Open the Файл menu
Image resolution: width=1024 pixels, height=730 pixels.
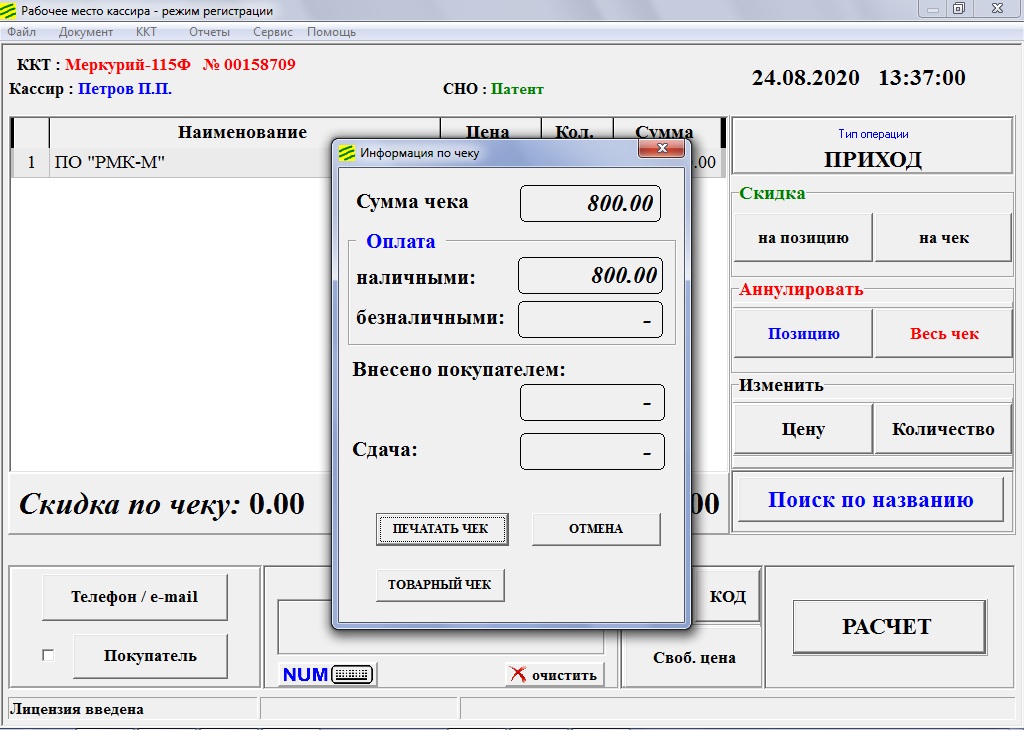pyautogui.click(x=21, y=32)
